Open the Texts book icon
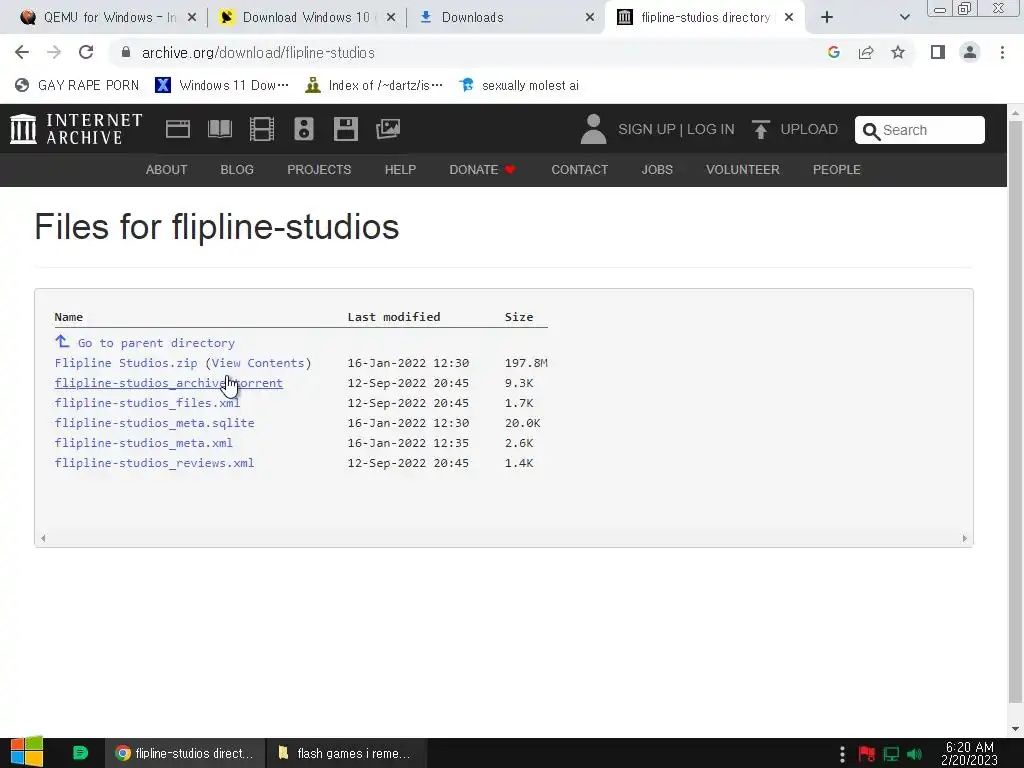The height and width of the screenshot is (768, 1024). [x=219, y=129]
